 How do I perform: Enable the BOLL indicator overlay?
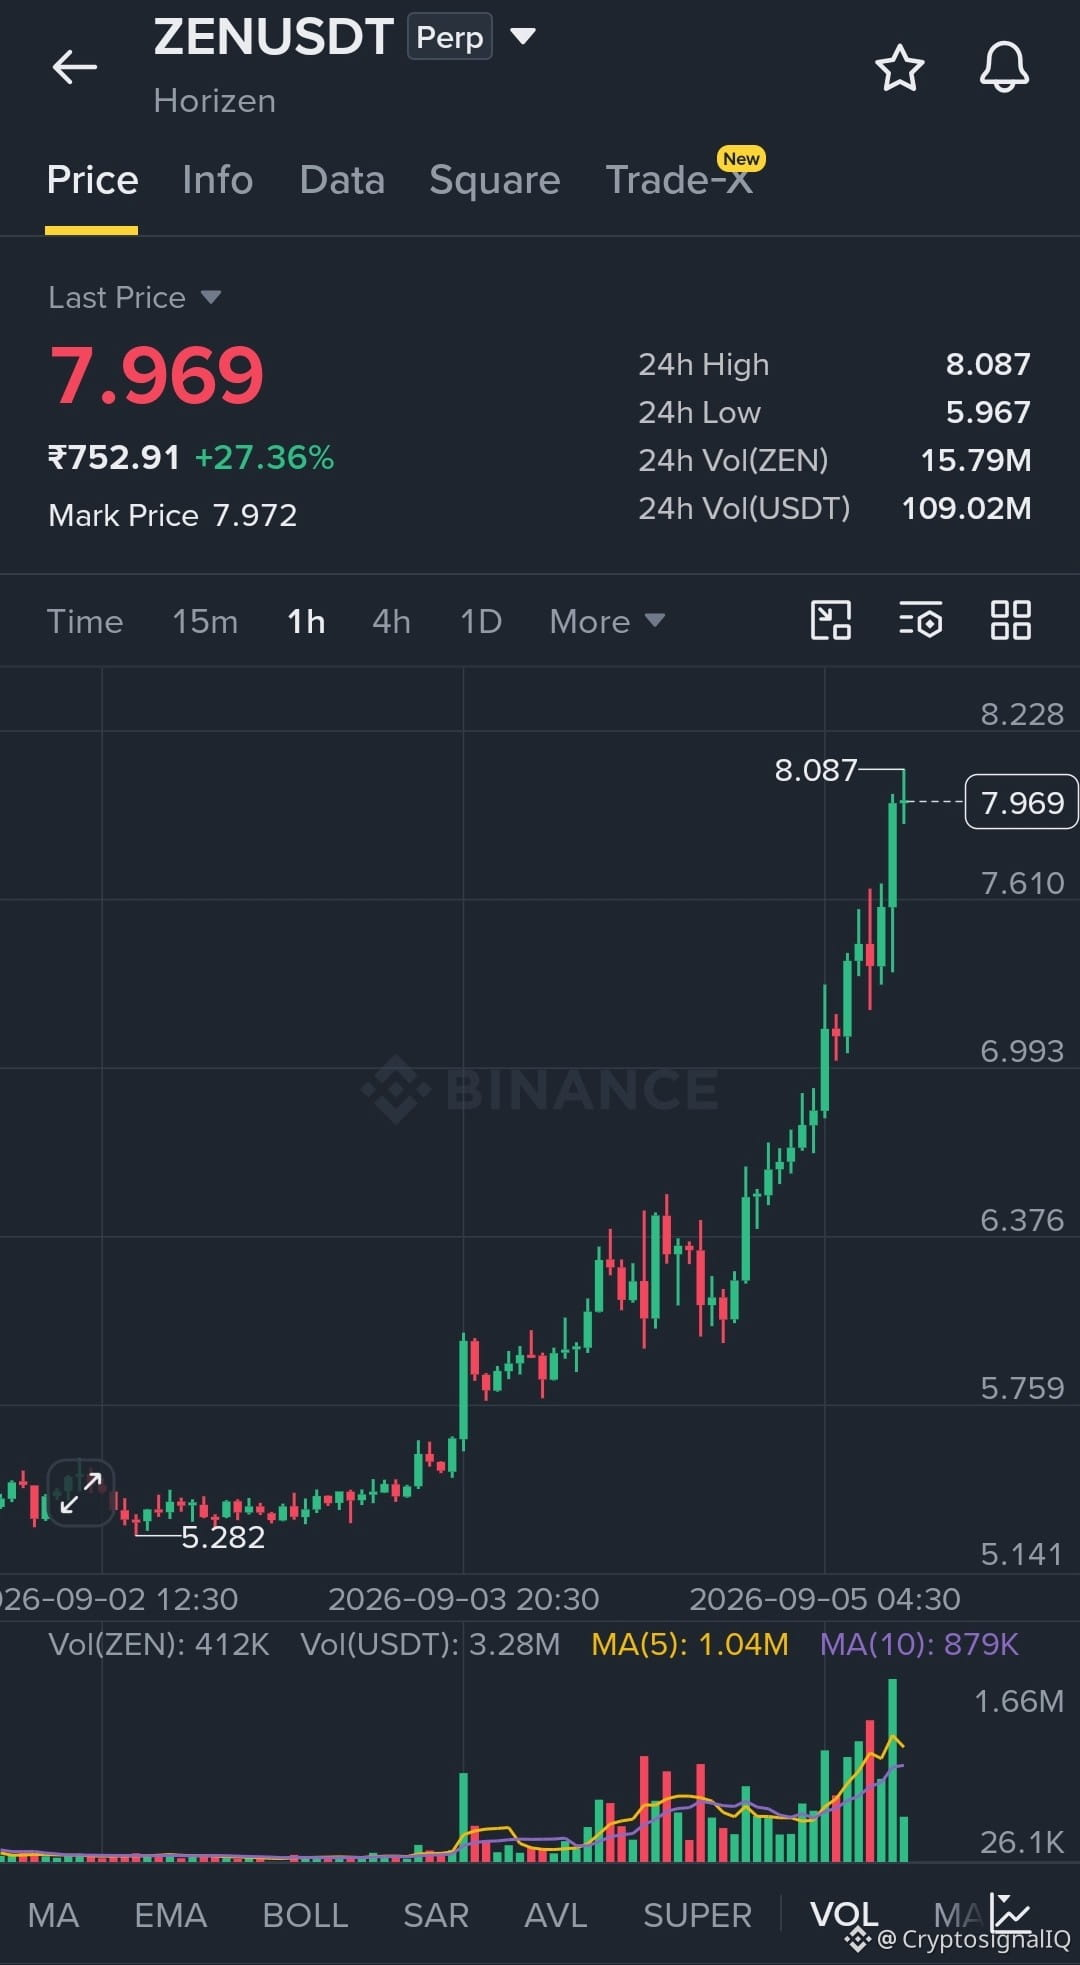[x=305, y=1915]
